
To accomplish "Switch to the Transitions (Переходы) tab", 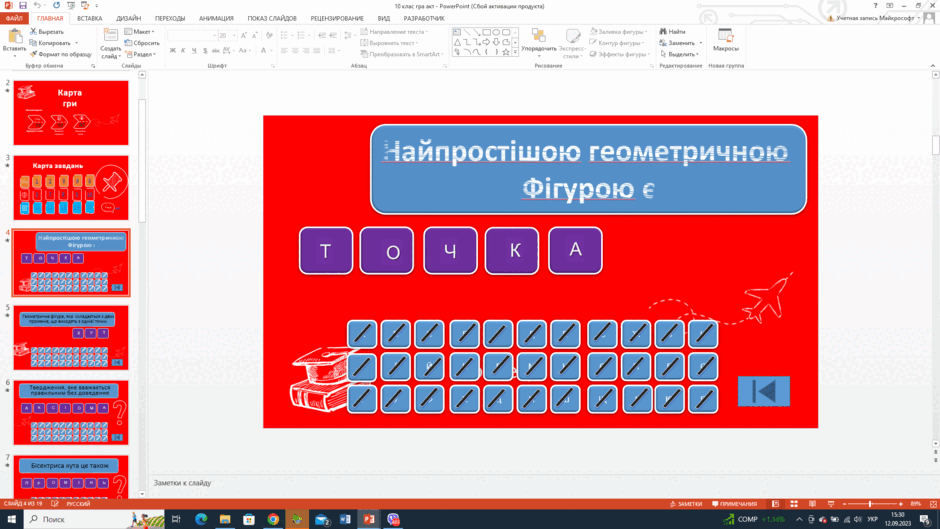I will 170,18.
